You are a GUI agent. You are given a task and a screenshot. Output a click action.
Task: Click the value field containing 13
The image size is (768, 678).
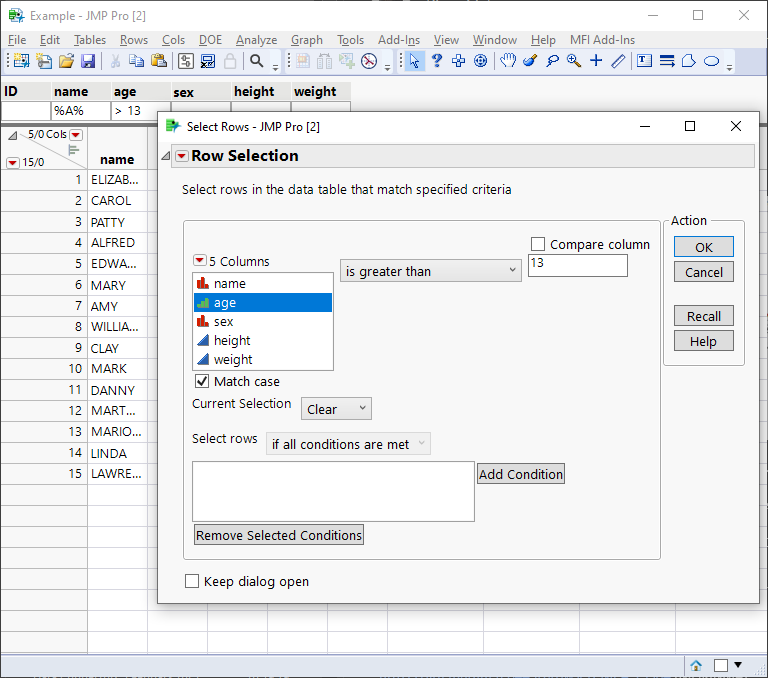pos(577,265)
